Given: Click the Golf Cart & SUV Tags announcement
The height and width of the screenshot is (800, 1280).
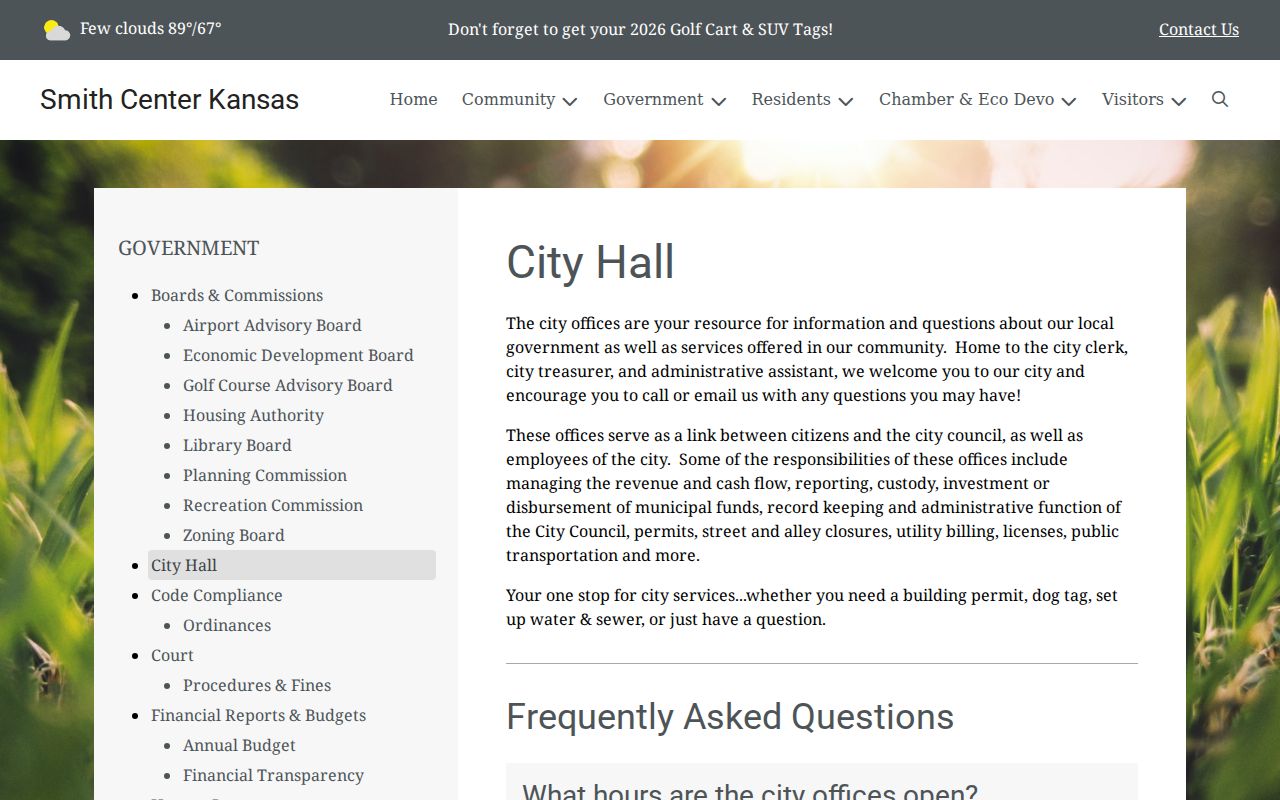Looking at the screenshot, I should pyautogui.click(x=640, y=29).
